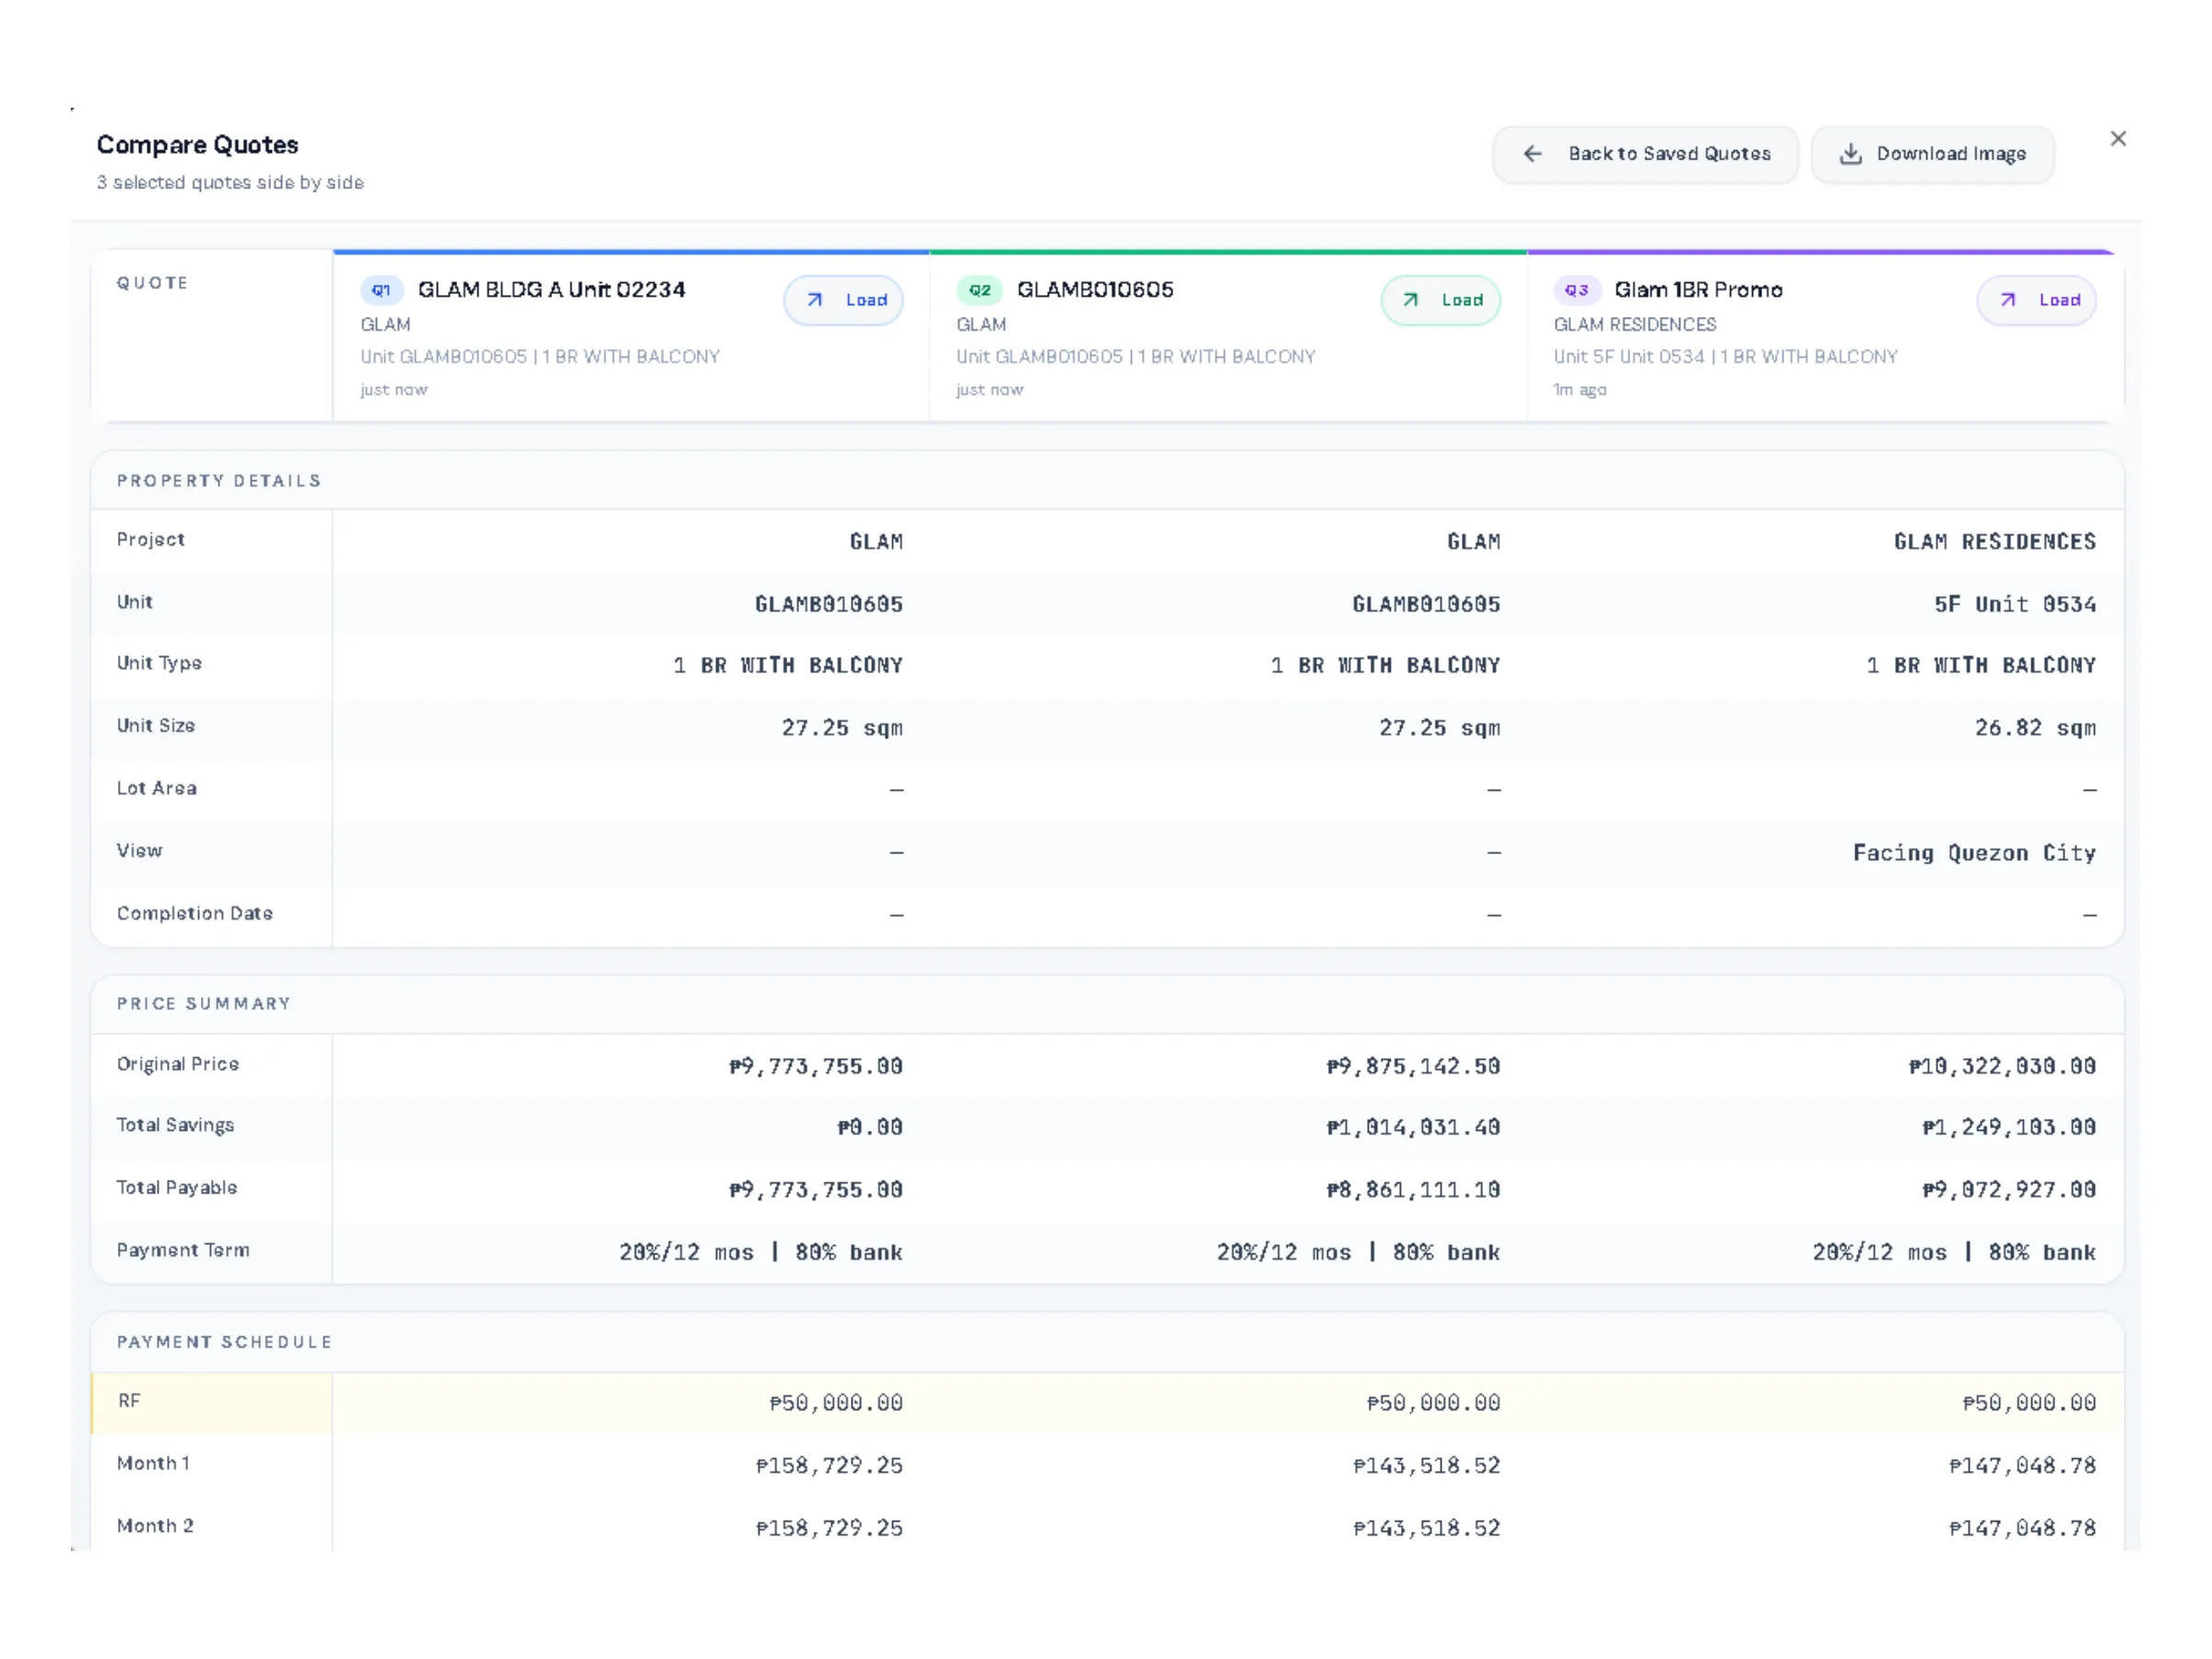Click the Payment Schedule section header
Viewport: 2212px width, 1659px height.
[x=224, y=1342]
